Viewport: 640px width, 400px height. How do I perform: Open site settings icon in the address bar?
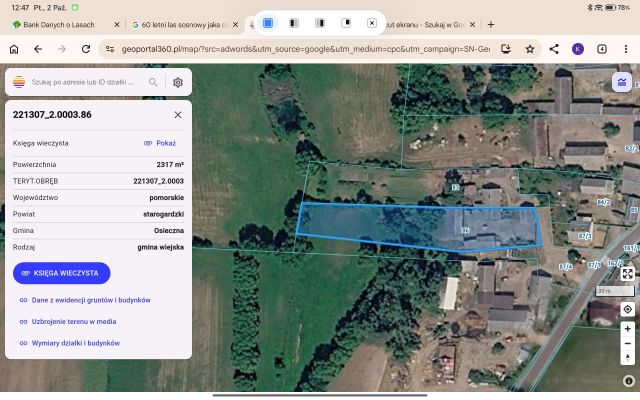click(x=110, y=49)
